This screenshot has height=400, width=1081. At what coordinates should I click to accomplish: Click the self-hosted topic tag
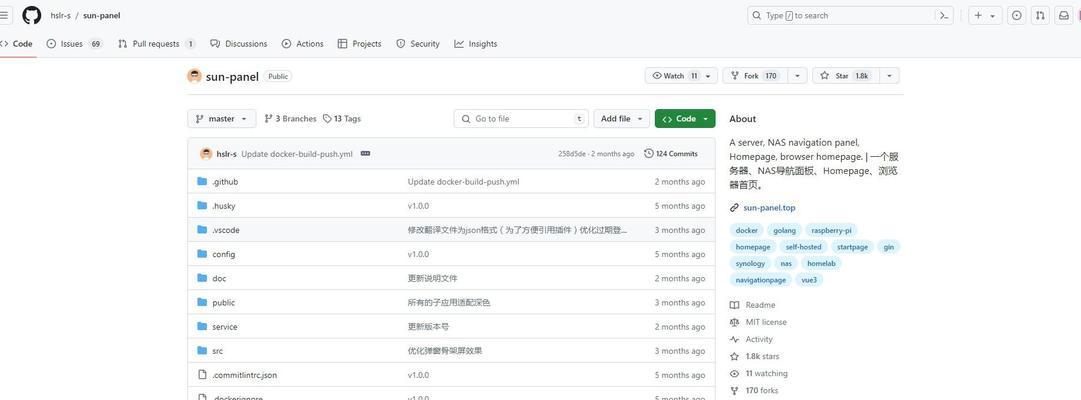[803, 247]
